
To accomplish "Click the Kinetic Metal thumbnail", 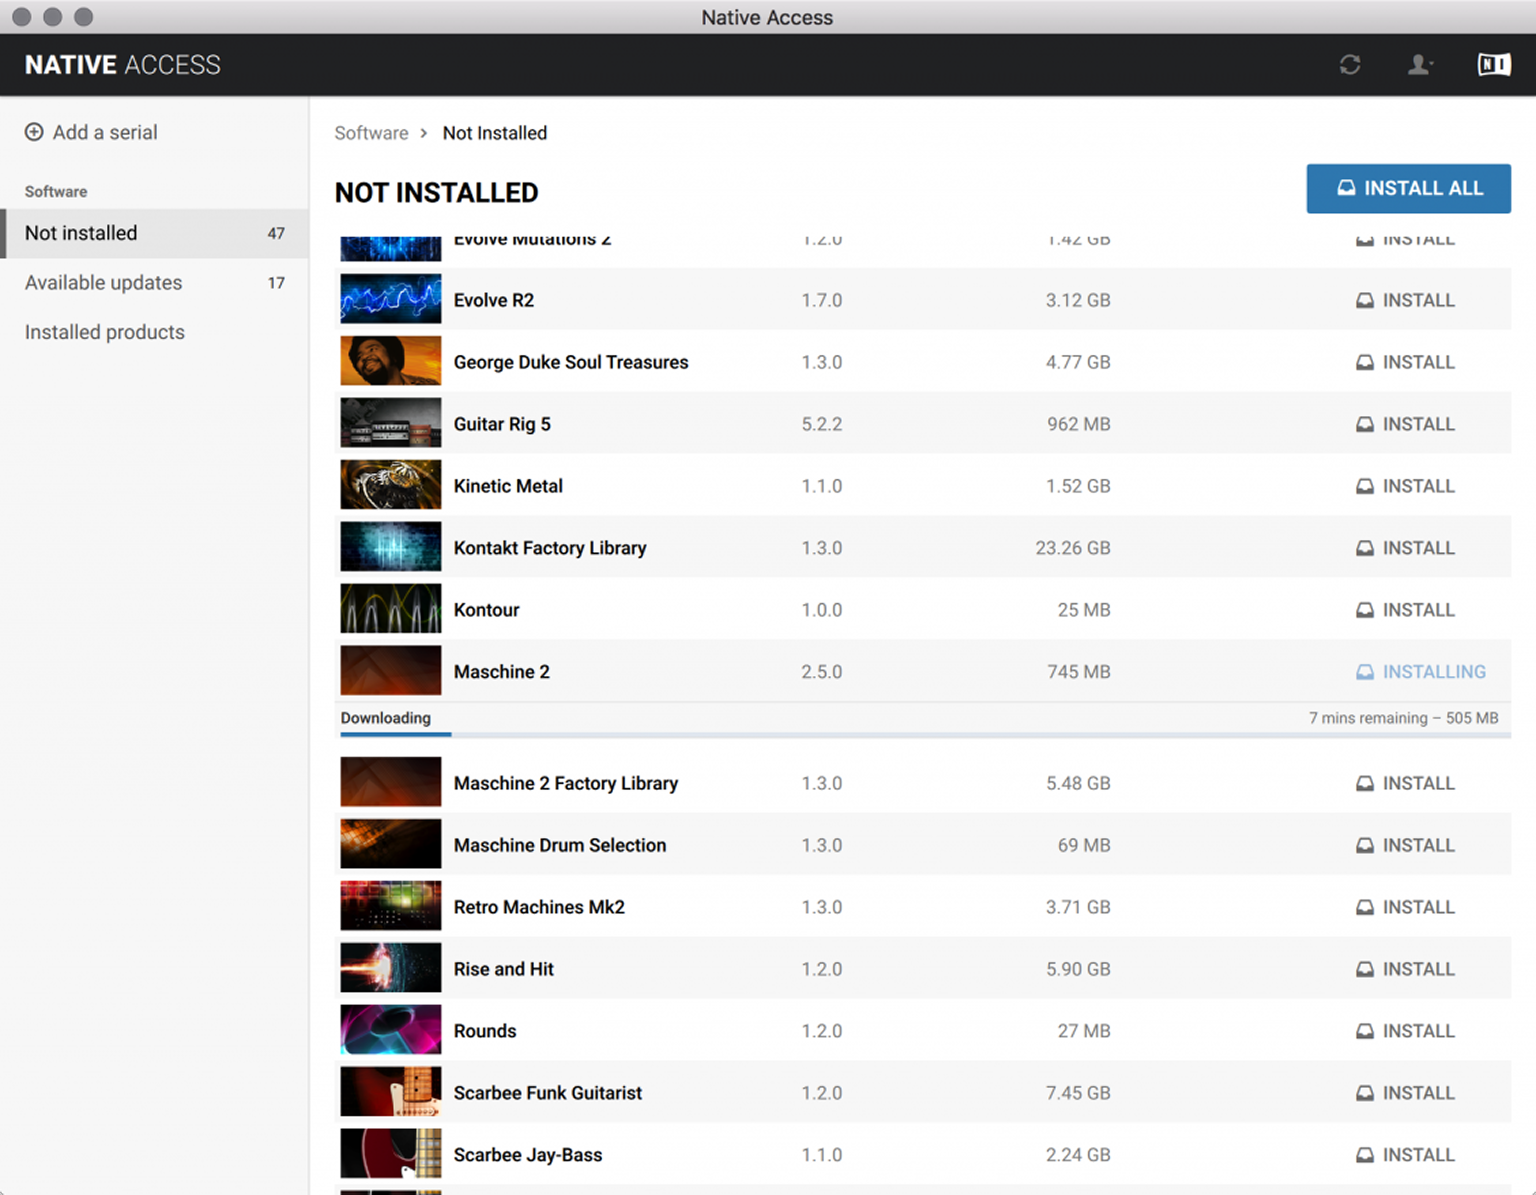I will point(390,486).
